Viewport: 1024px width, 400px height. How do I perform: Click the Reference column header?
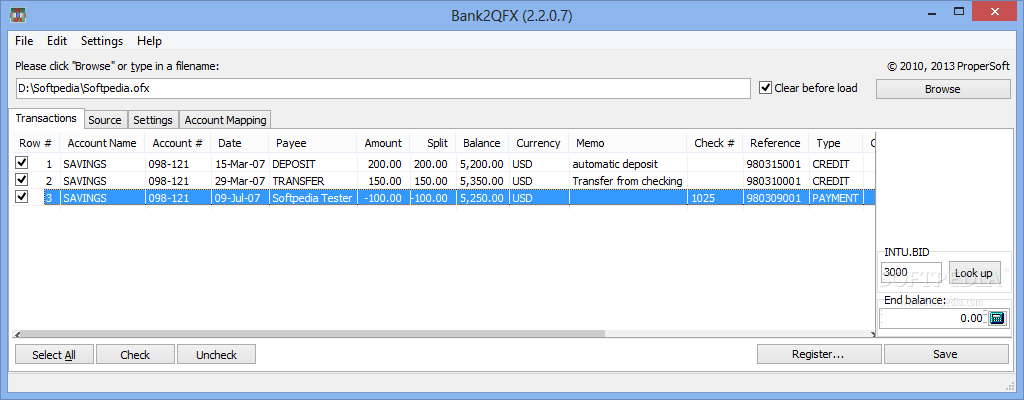(x=775, y=143)
